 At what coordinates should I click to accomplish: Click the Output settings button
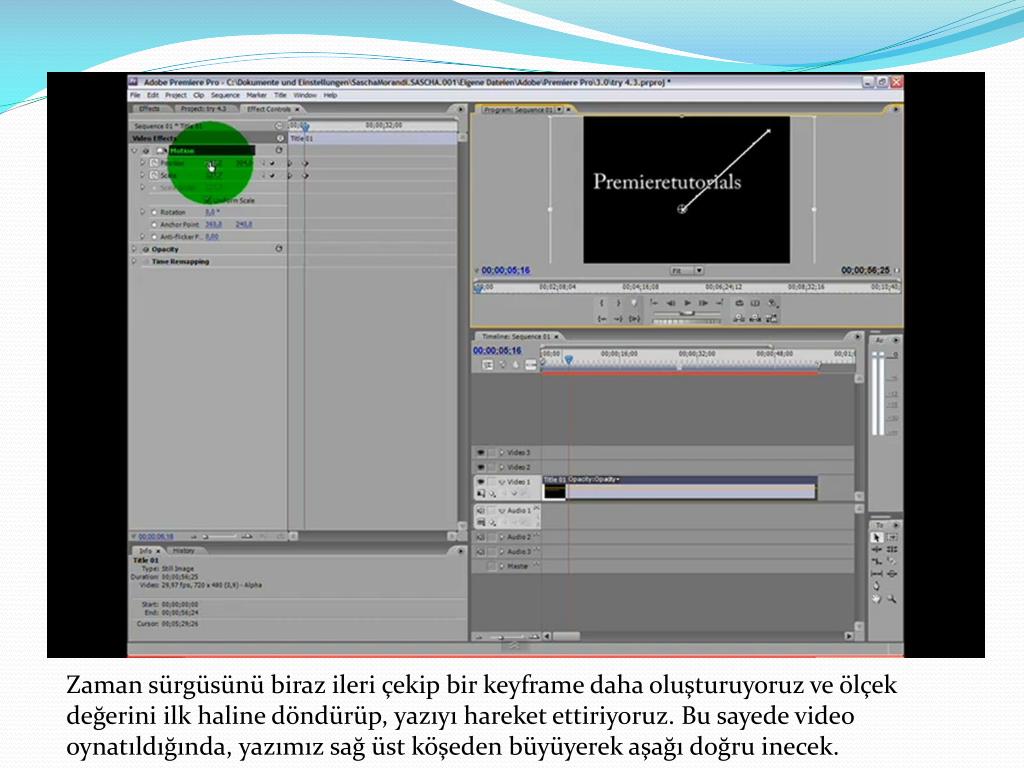pyautogui.click(x=773, y=304)
